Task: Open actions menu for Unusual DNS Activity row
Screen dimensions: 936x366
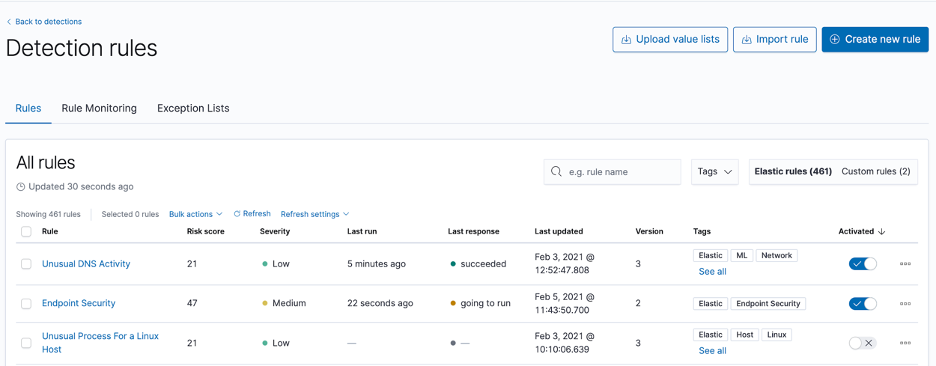Action: pyautogui.click(x=905, y=263)
